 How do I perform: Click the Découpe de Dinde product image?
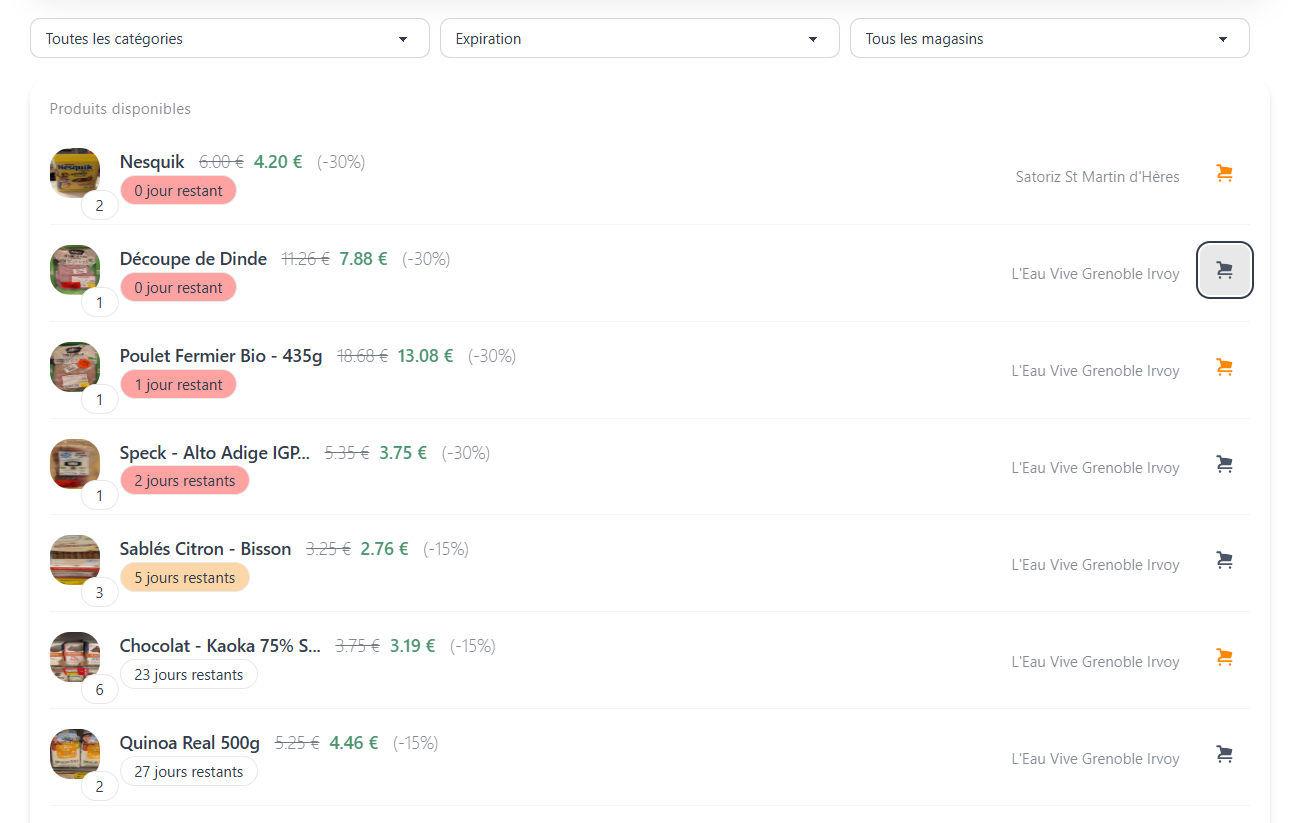(75, 270)
